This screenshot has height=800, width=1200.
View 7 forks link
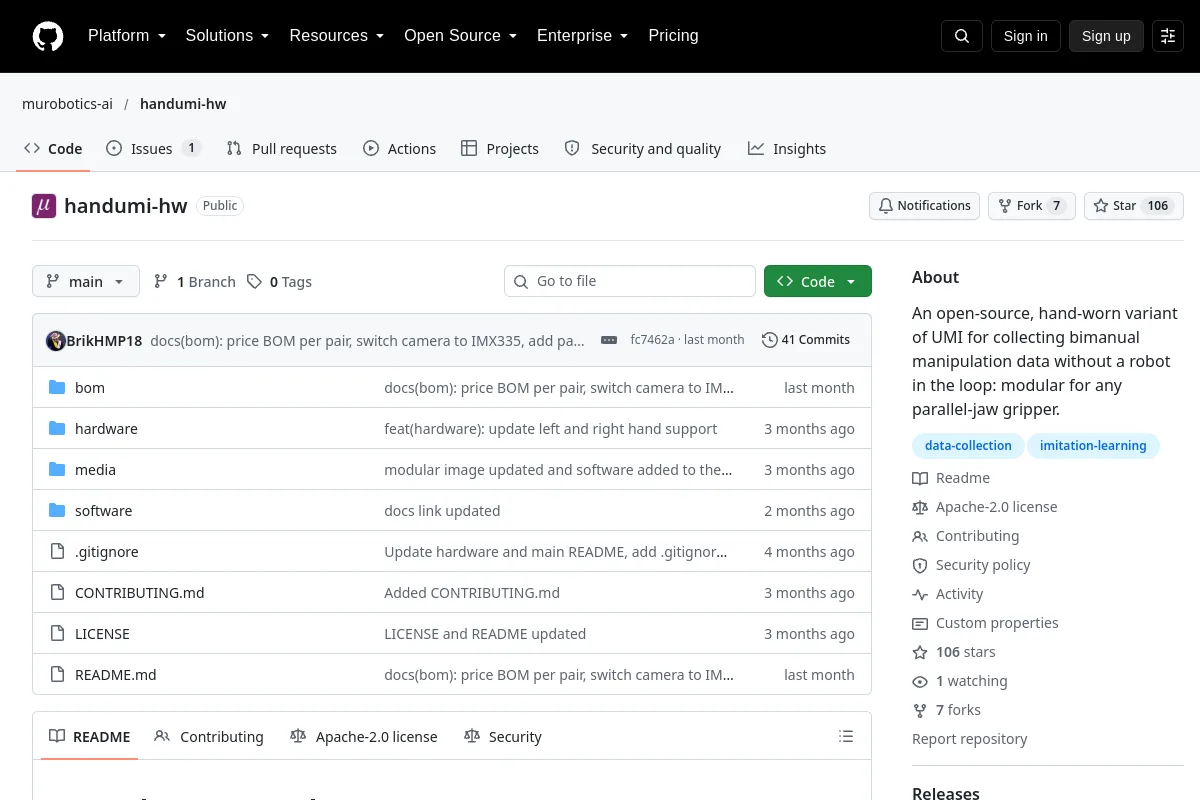[x=946, y=711]
